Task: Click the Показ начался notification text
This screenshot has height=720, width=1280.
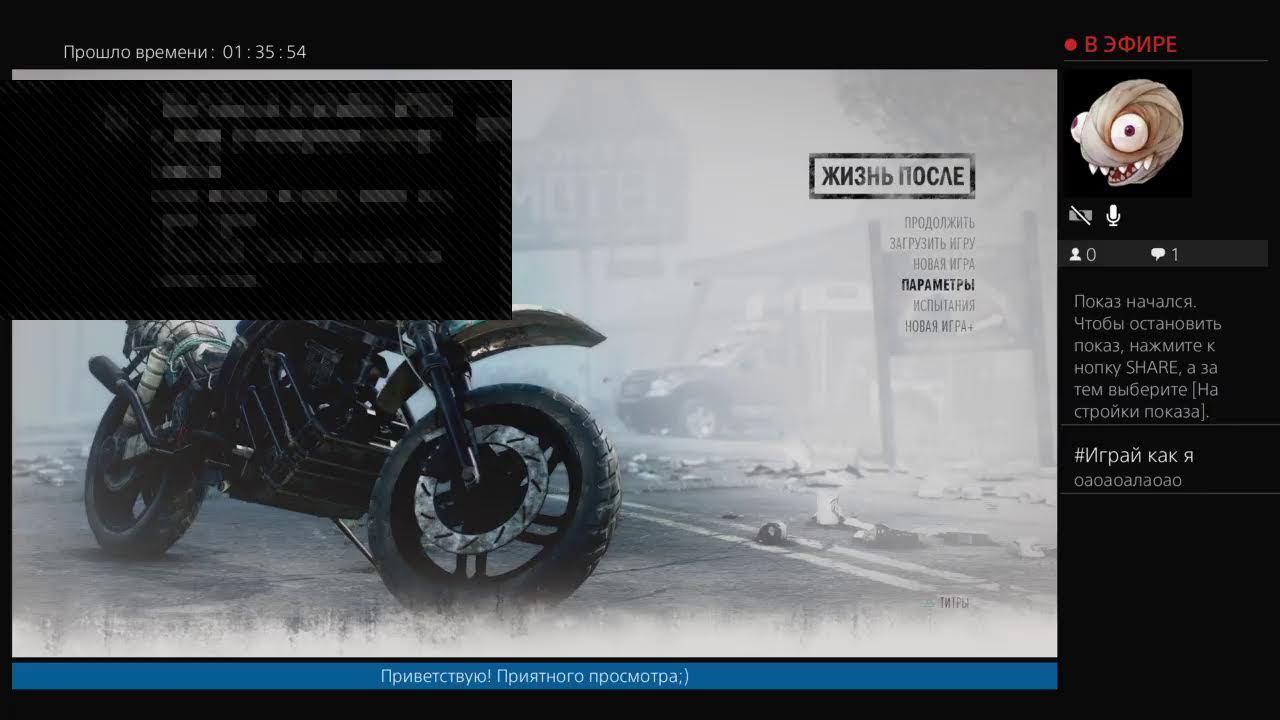Action: 1147,356
